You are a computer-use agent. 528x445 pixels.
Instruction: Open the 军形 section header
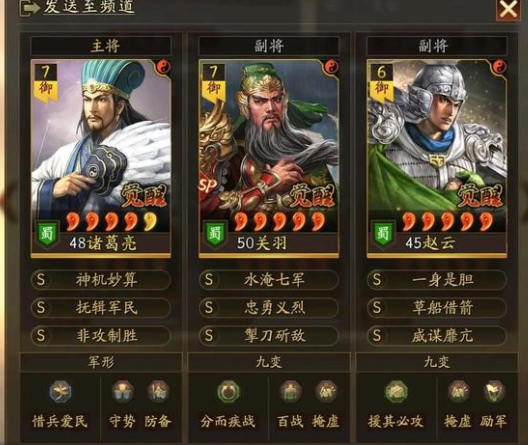[101, 362]
